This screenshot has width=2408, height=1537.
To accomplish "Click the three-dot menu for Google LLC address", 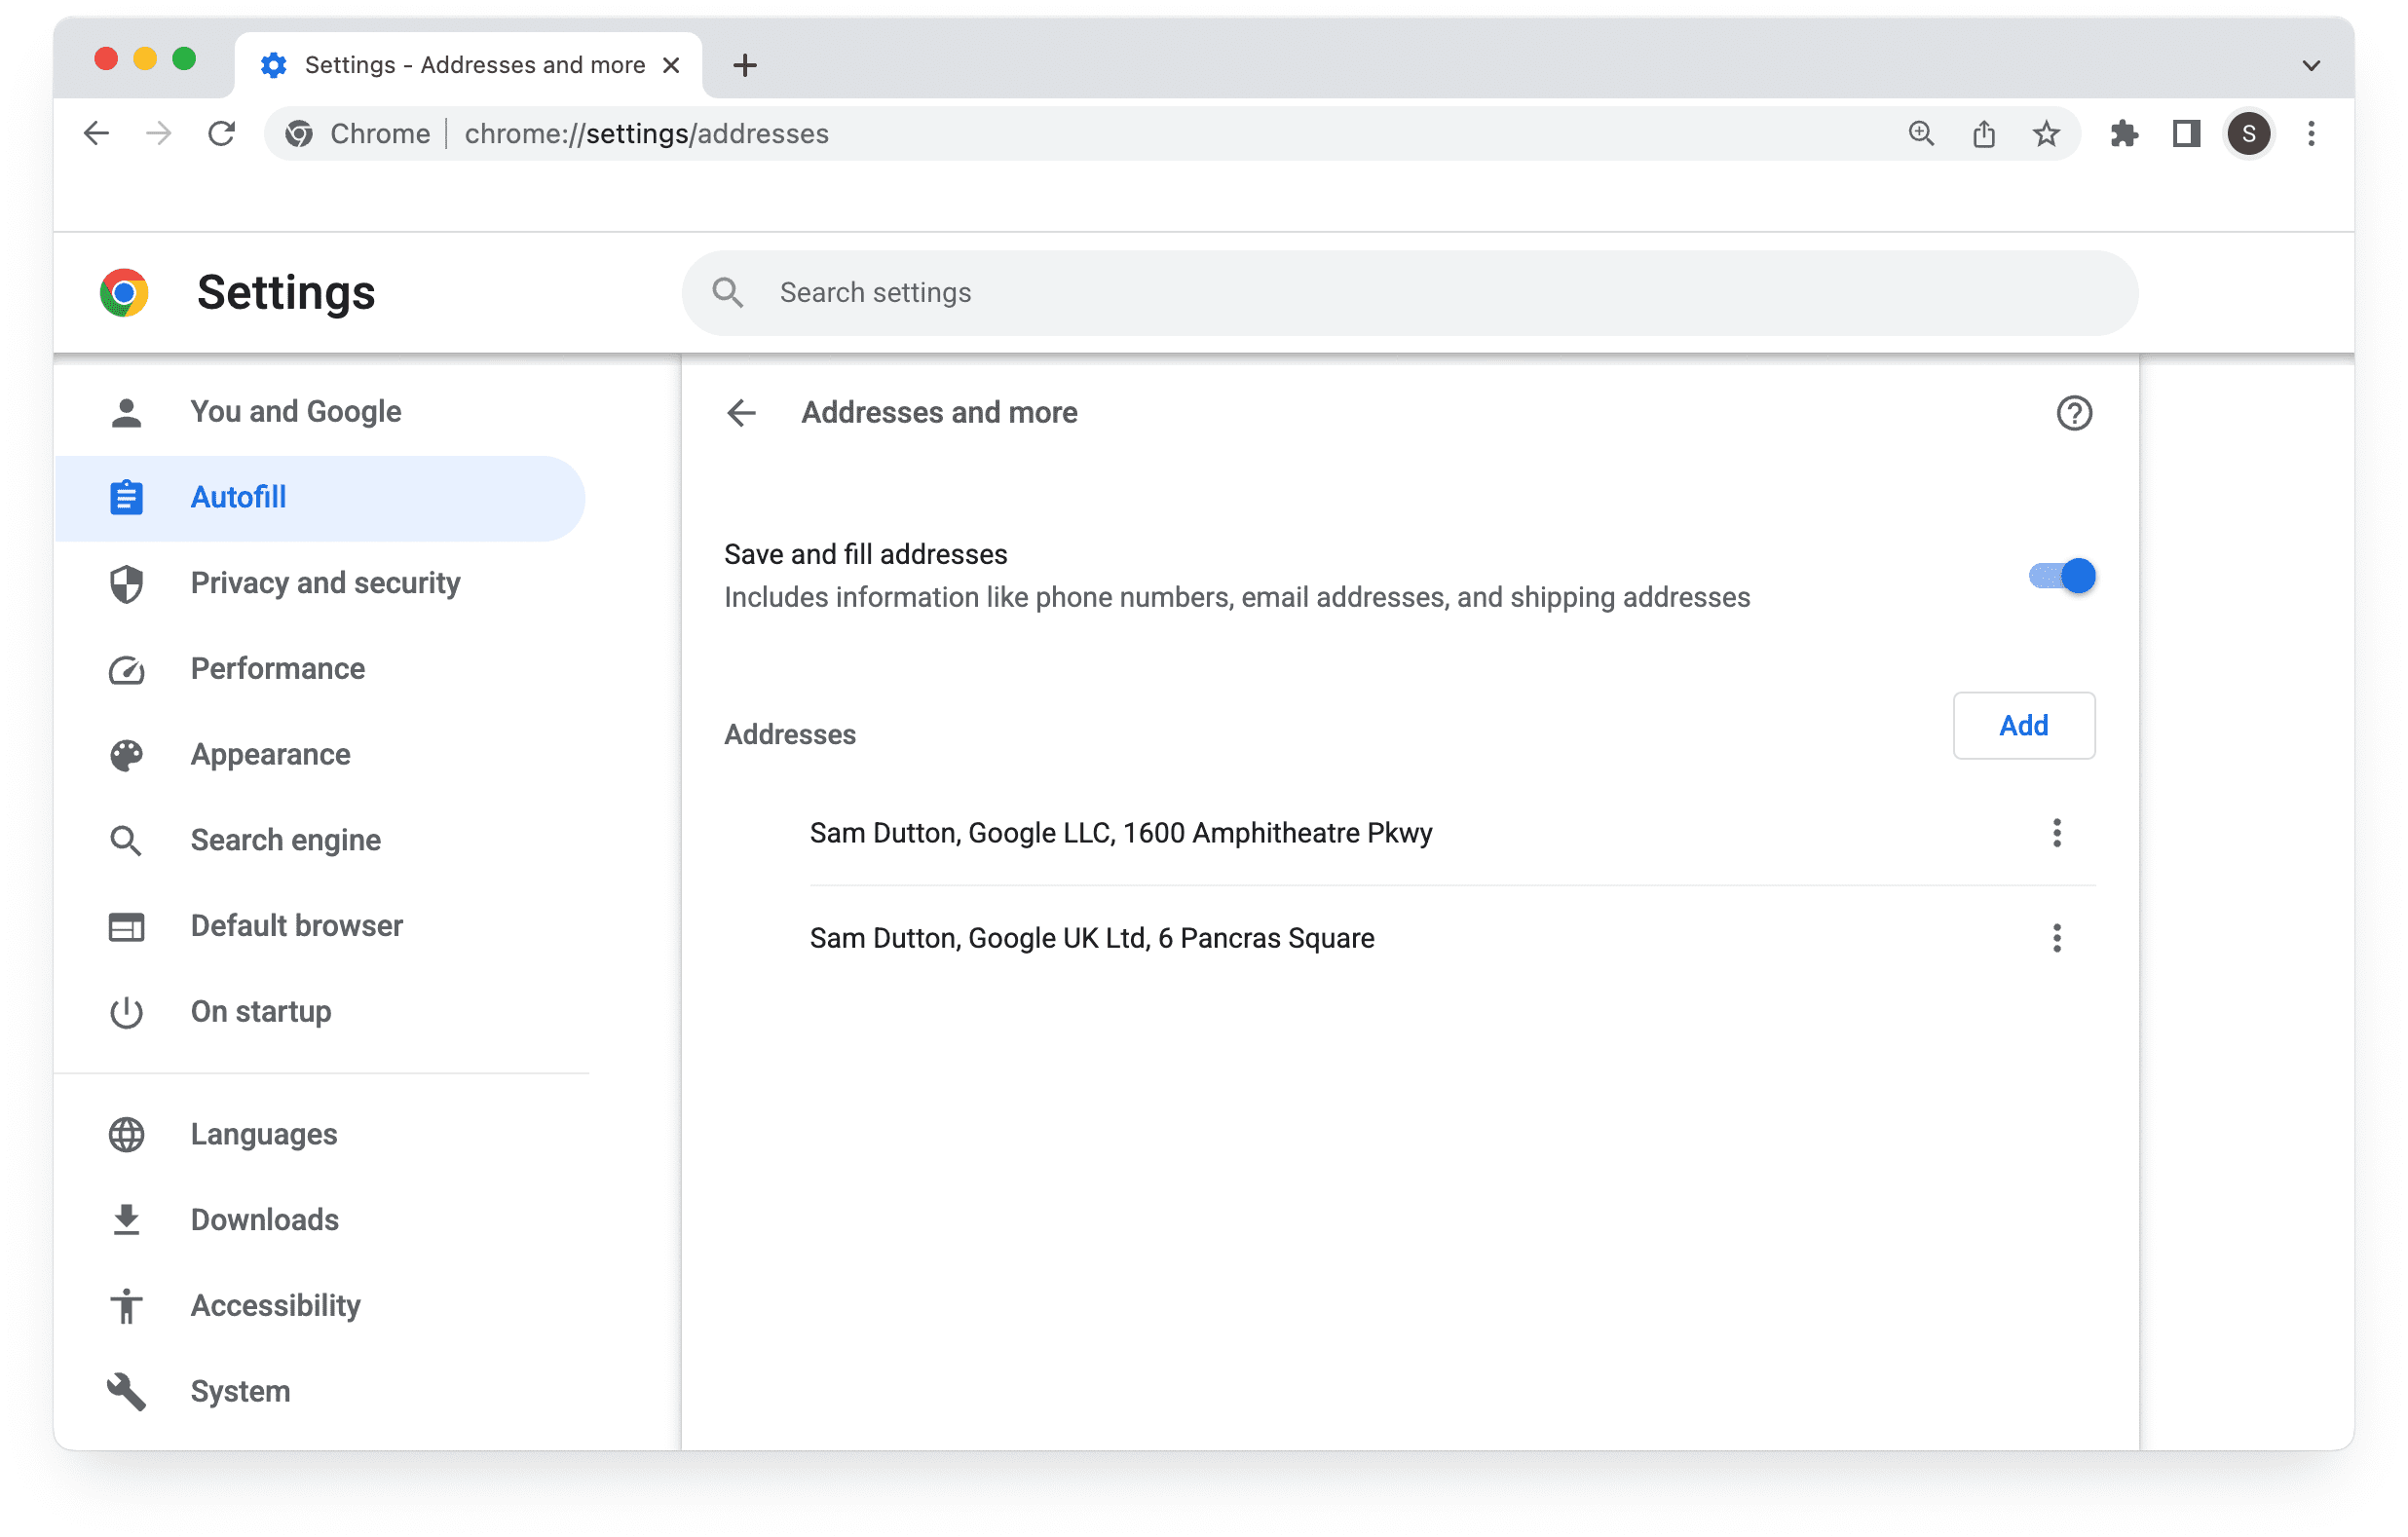I will click(2057, 834).
